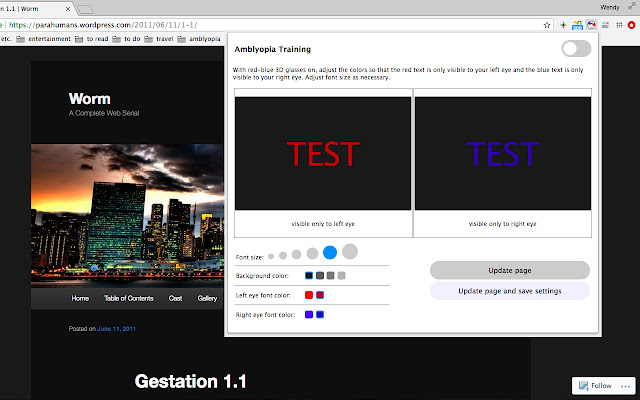Pick the violet-blue right eye font color

coord(309,314)
